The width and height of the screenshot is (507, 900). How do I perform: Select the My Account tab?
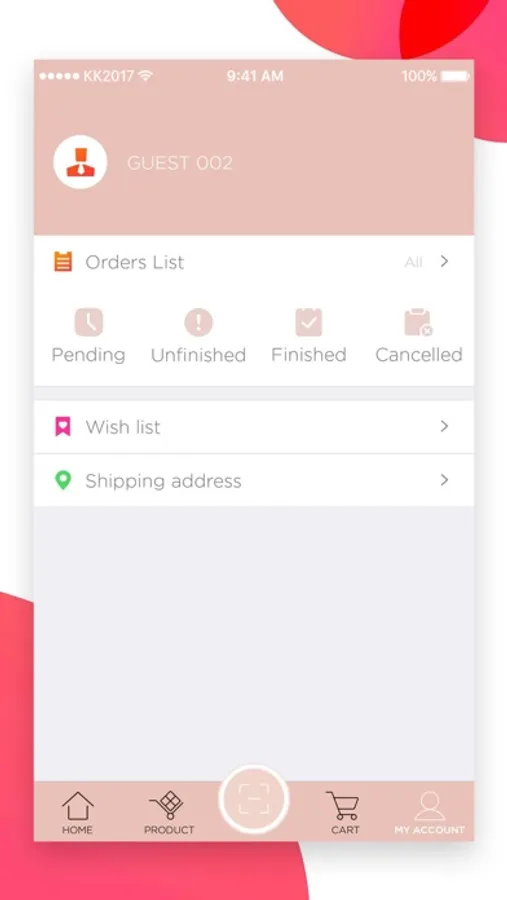pyautogui.click(x=429, y=812)
